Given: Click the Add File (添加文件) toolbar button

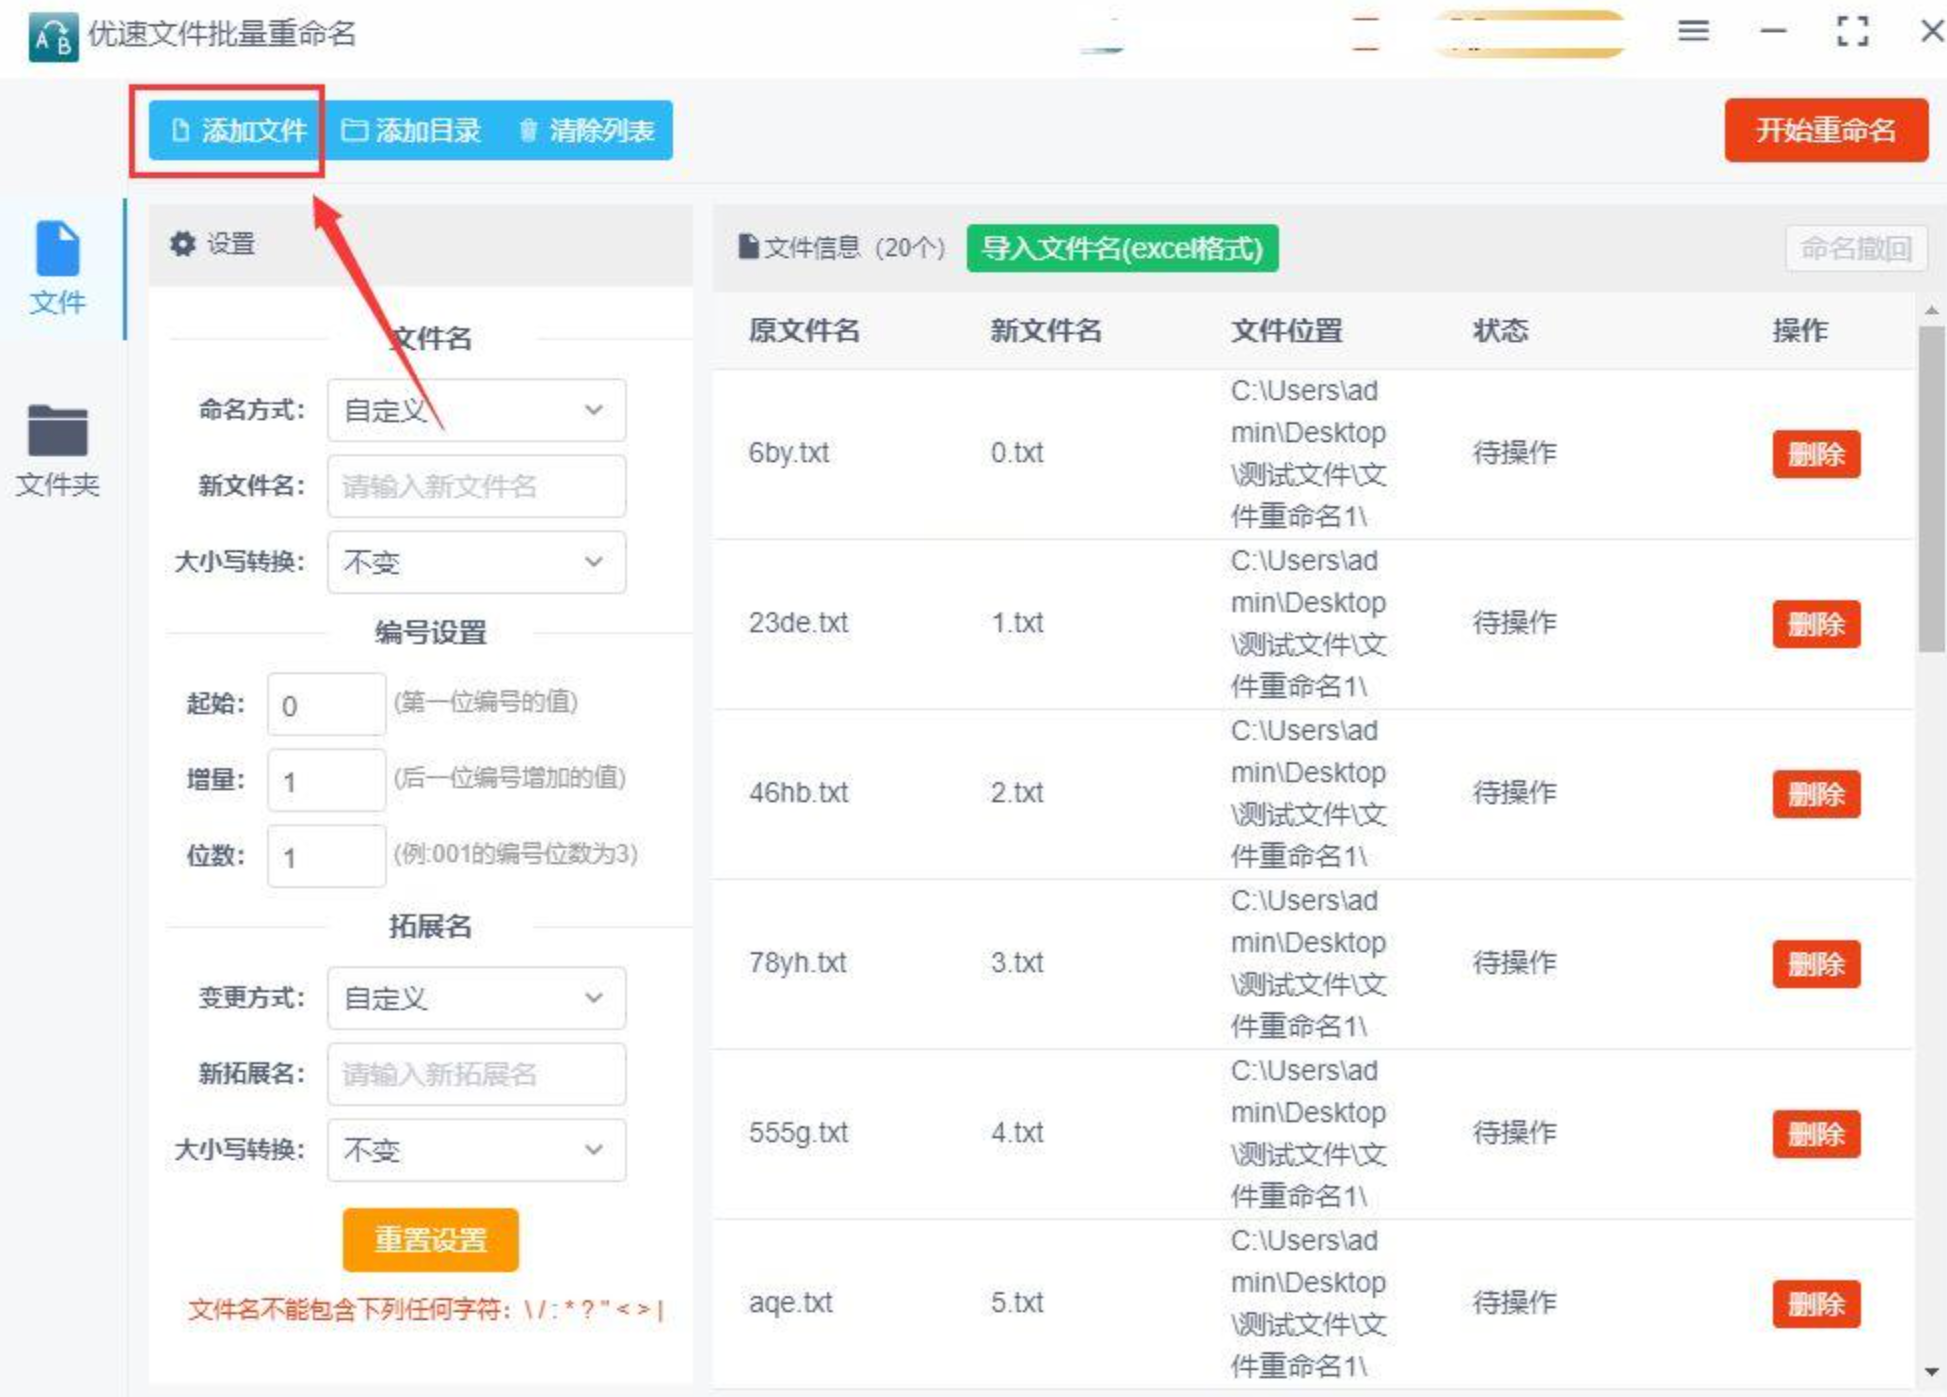Looking at the screenshot, I should (238, 130).
